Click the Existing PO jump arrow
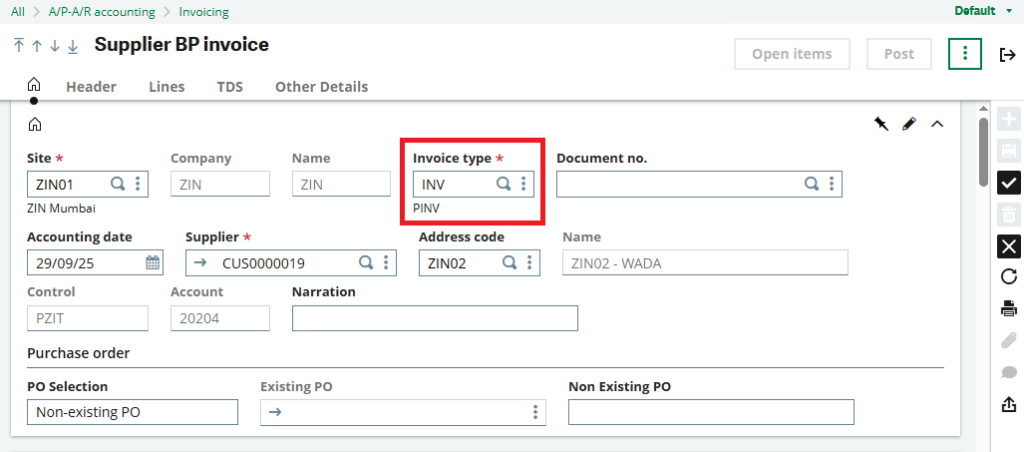 click(275, 412)
